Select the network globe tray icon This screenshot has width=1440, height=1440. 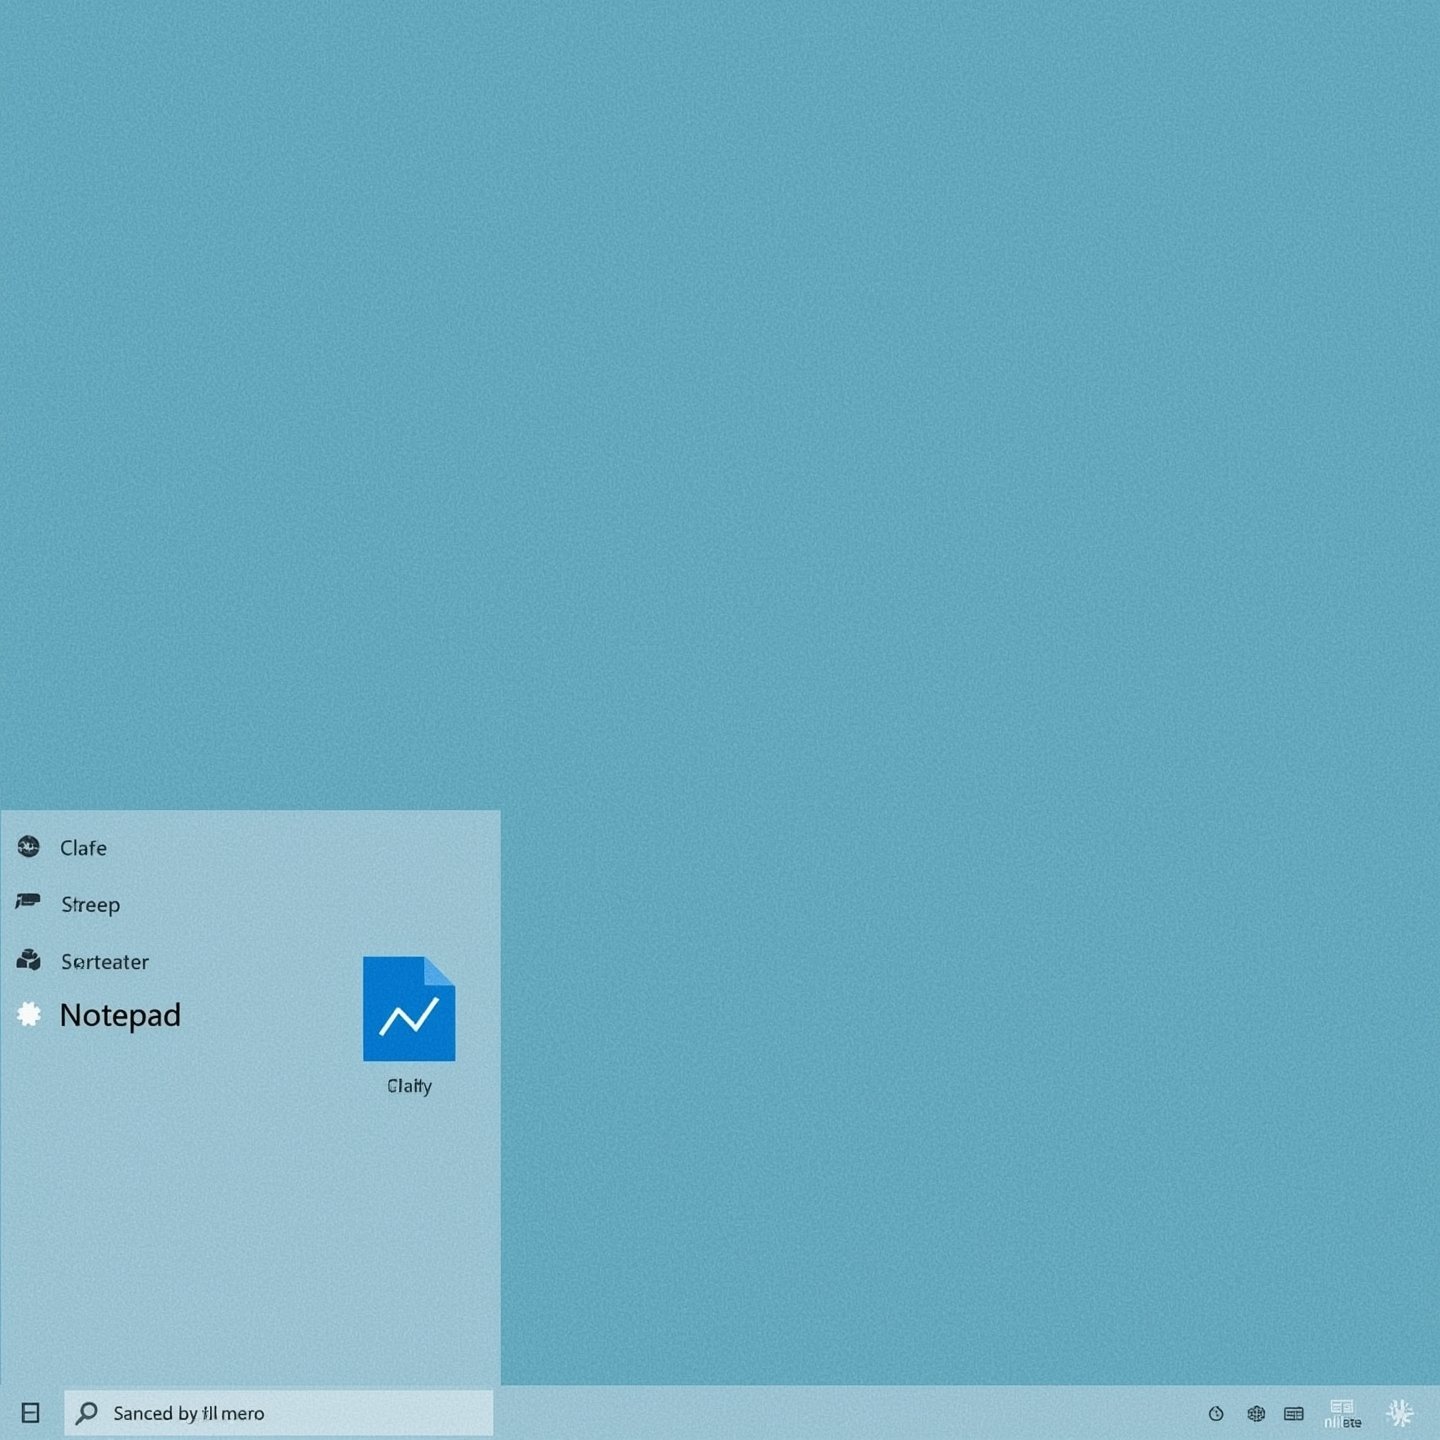pos(1256,1413)
